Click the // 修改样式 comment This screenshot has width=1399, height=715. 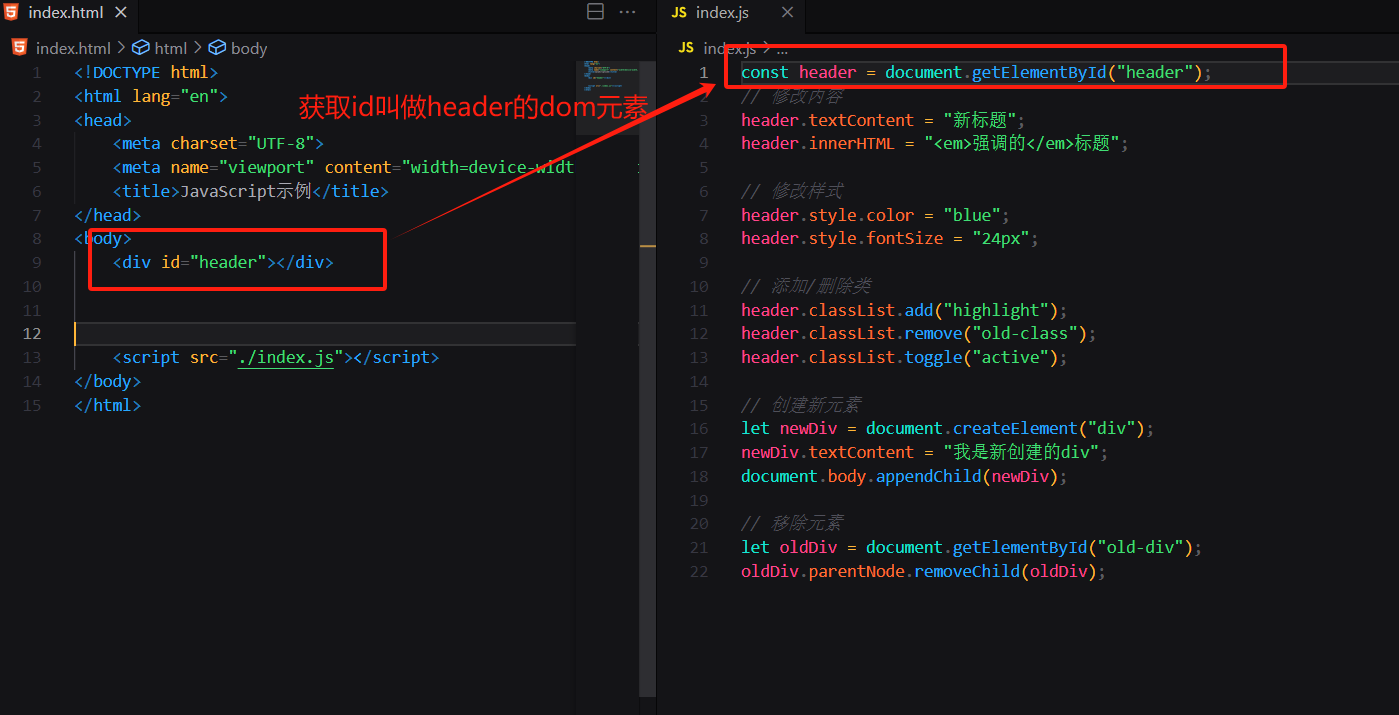coord(792,191)
